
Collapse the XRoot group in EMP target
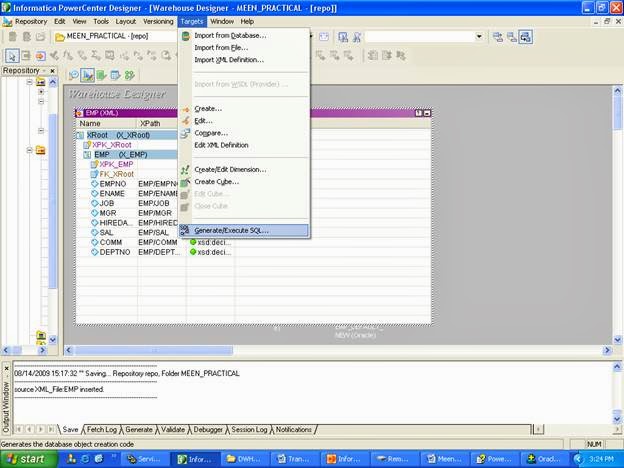point(80,135)
